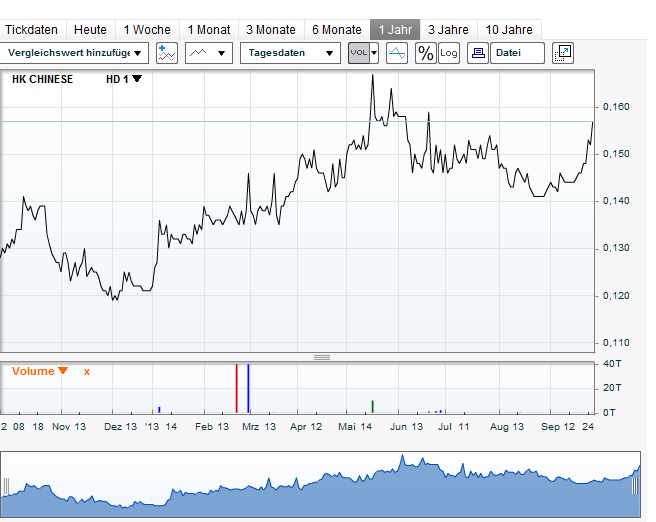Toggle Log scale button
This screenshot has width=656, height=522.
448,53
